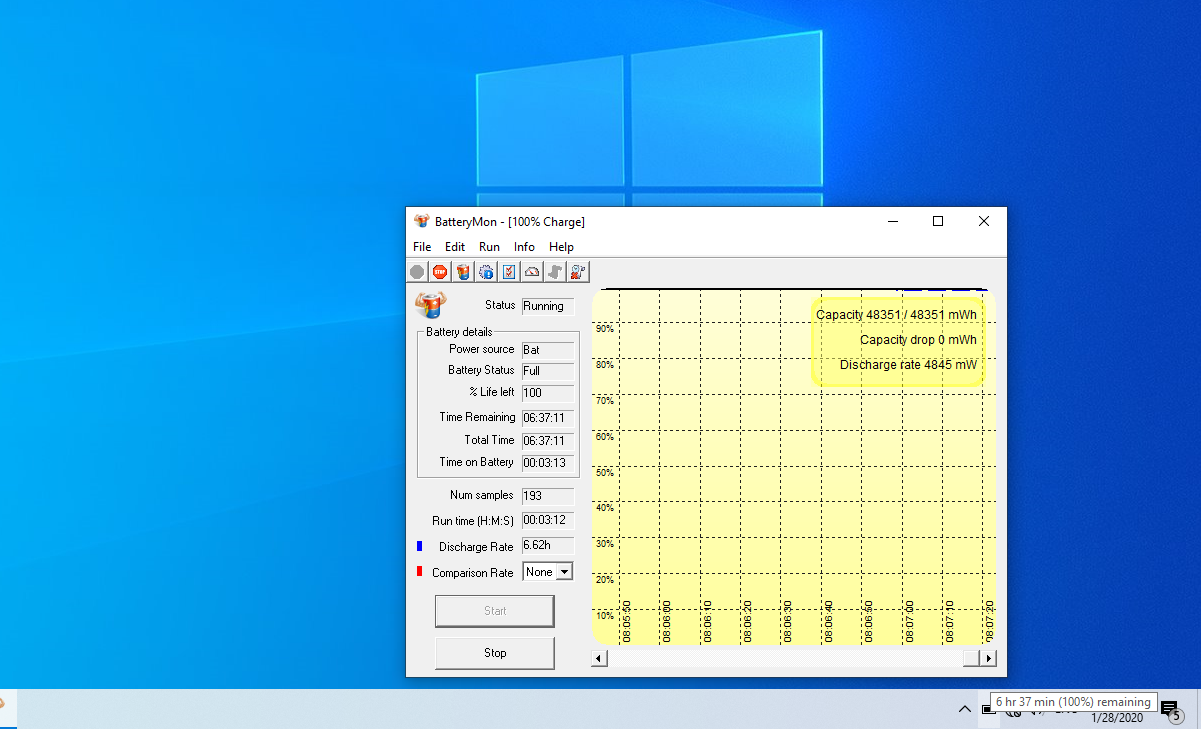Click the Num samples value 193
Image resolution: width=1201 pixels, height=729 pixels.
coord(548,496)
